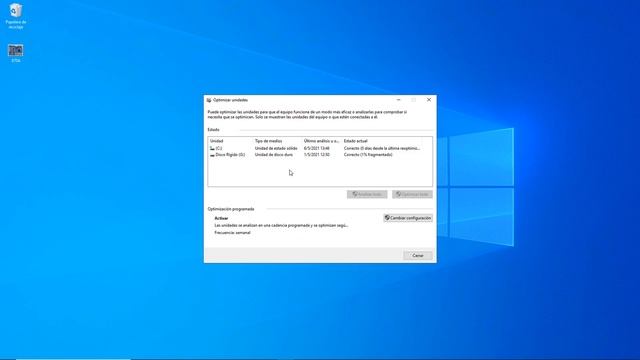640x360 pixels.
Task: Select the Unidad de disco duro cell
Action: coord(273,155)
